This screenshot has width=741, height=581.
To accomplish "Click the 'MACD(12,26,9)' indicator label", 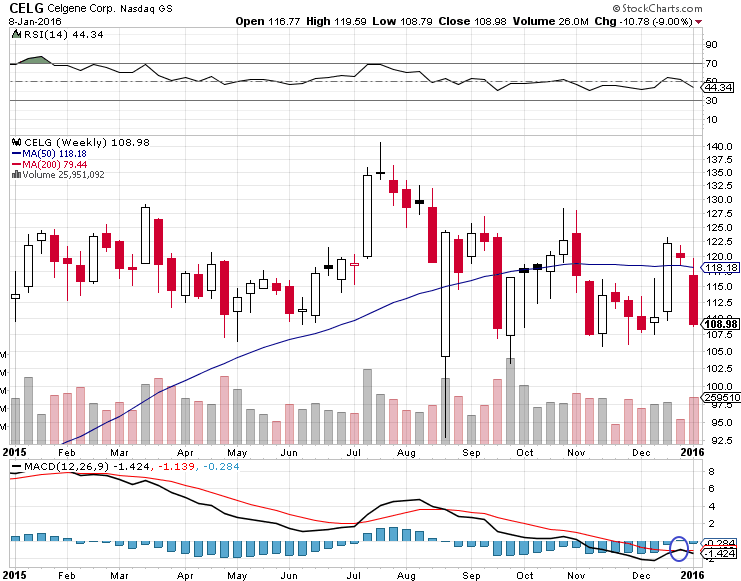I will 66,467.
